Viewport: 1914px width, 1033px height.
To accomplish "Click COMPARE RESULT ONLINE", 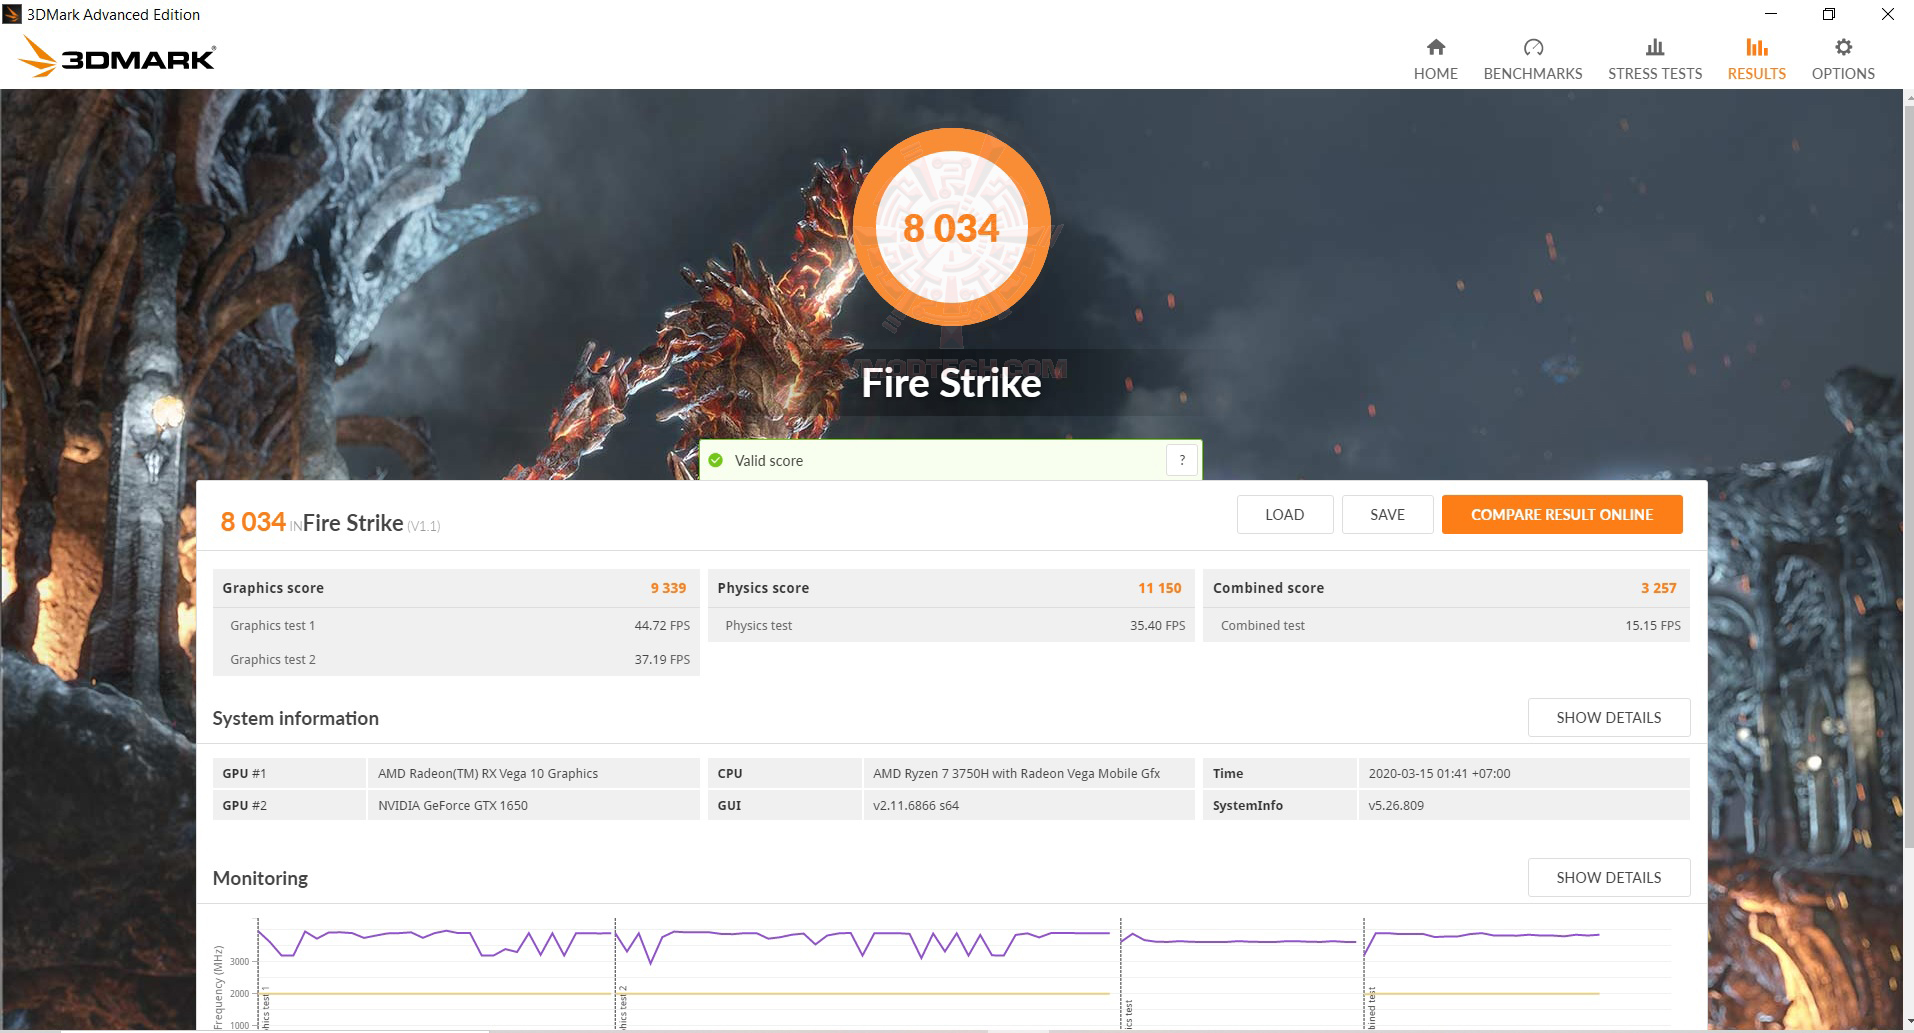I will point(1561,514).
